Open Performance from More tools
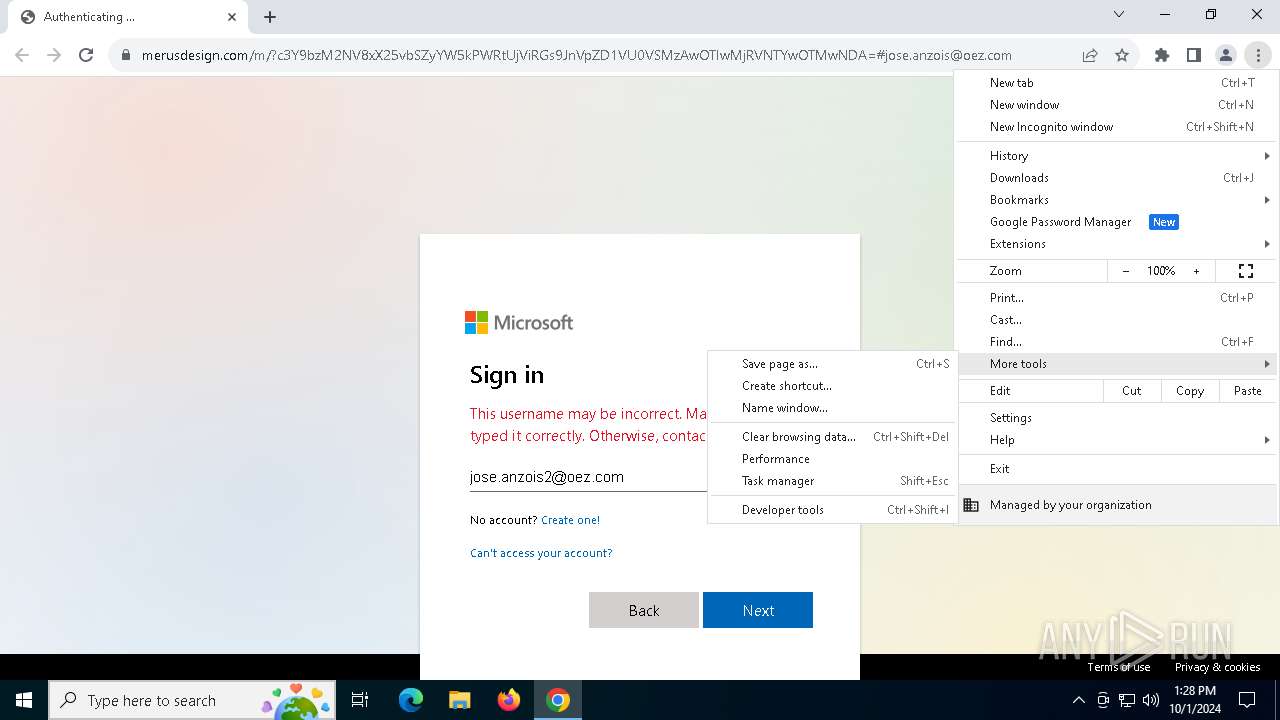1280x720 pixels. (832, 459)
